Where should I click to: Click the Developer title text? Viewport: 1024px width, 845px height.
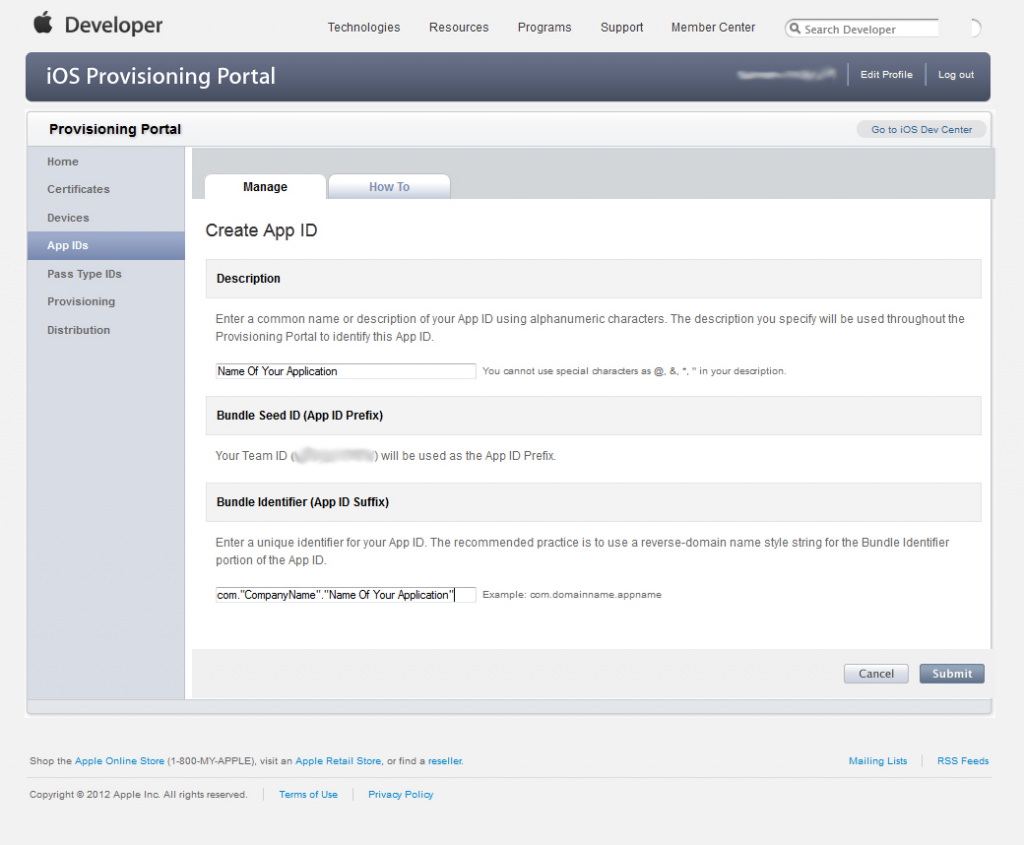tap(114, 25)
